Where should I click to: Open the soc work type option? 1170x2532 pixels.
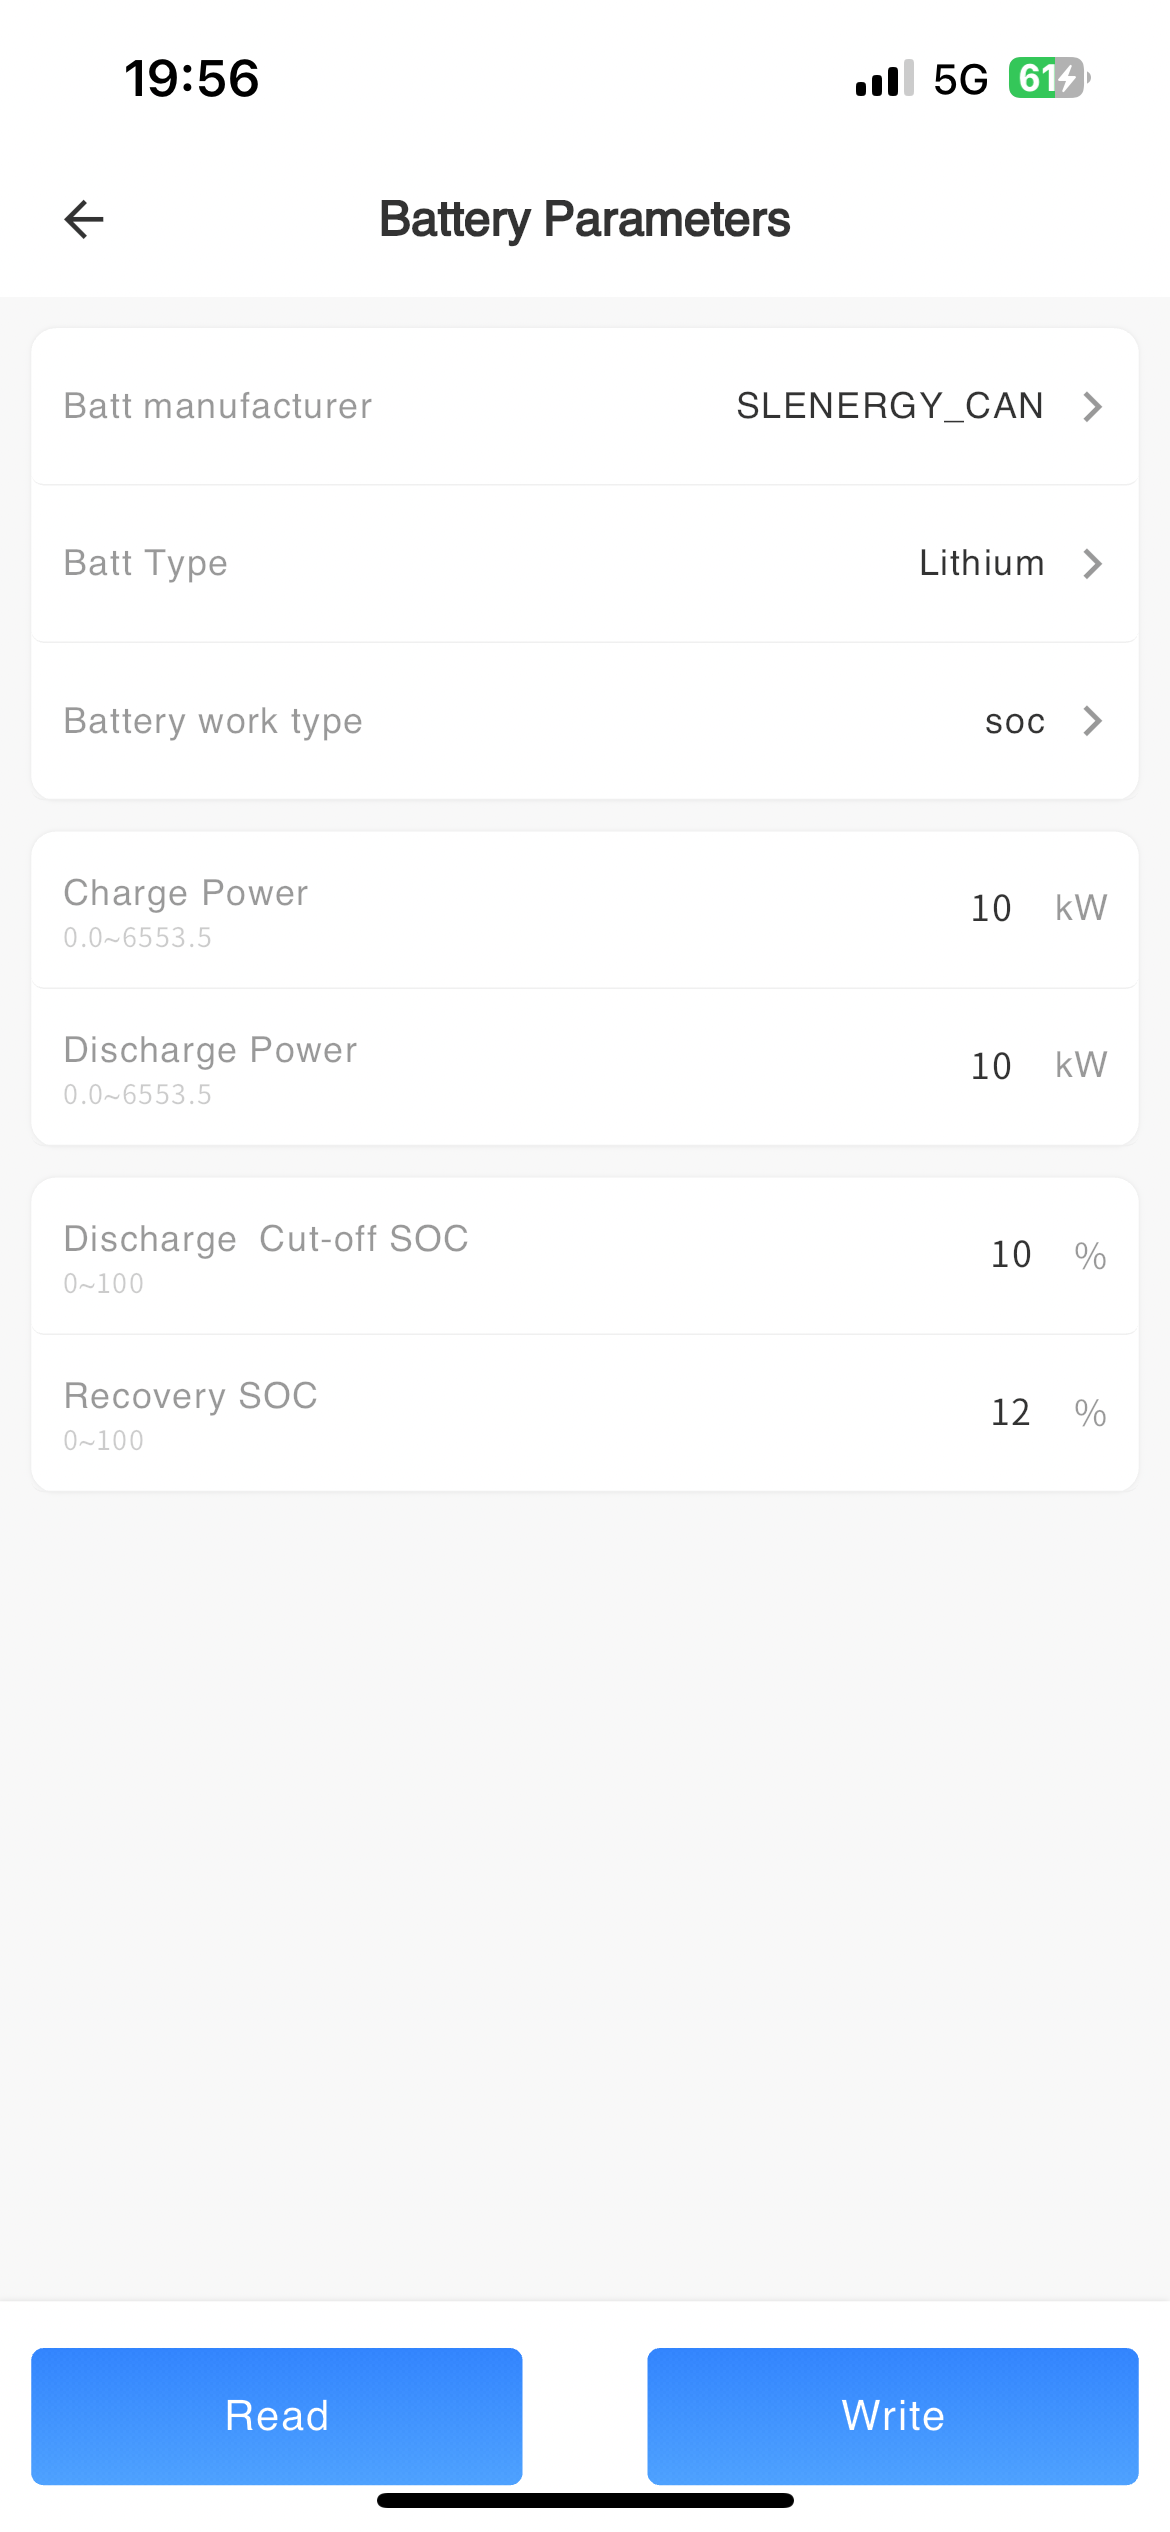click(1014, 721)
